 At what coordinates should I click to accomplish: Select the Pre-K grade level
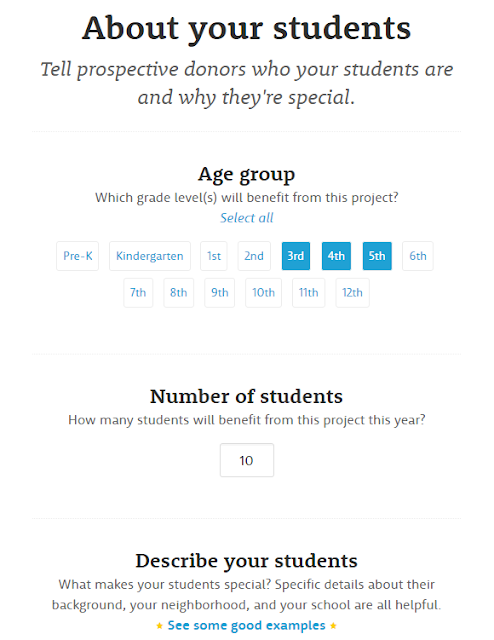(x=78, y=256)
